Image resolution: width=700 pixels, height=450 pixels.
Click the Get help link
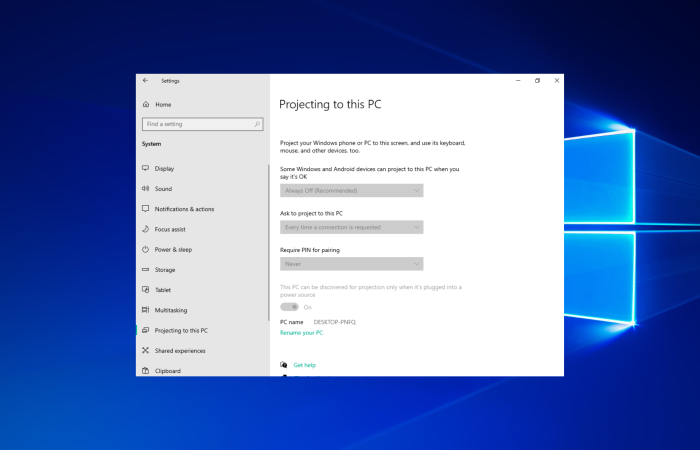304,365
